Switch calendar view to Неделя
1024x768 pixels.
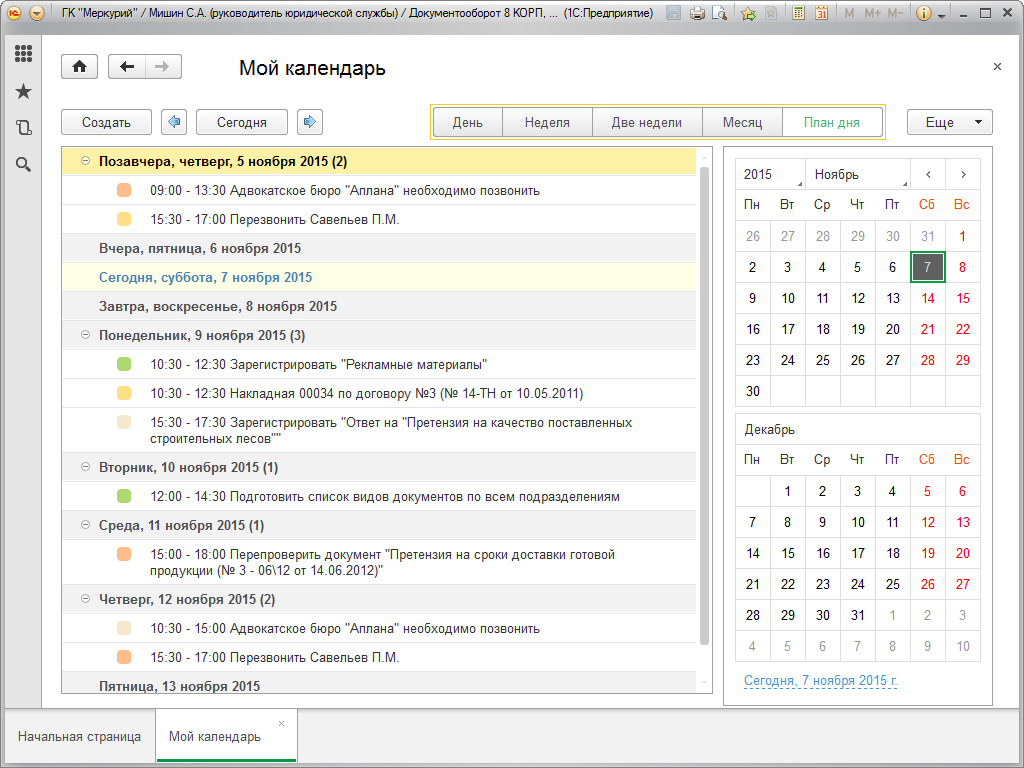pyautogui.click(x=547, y=122)
